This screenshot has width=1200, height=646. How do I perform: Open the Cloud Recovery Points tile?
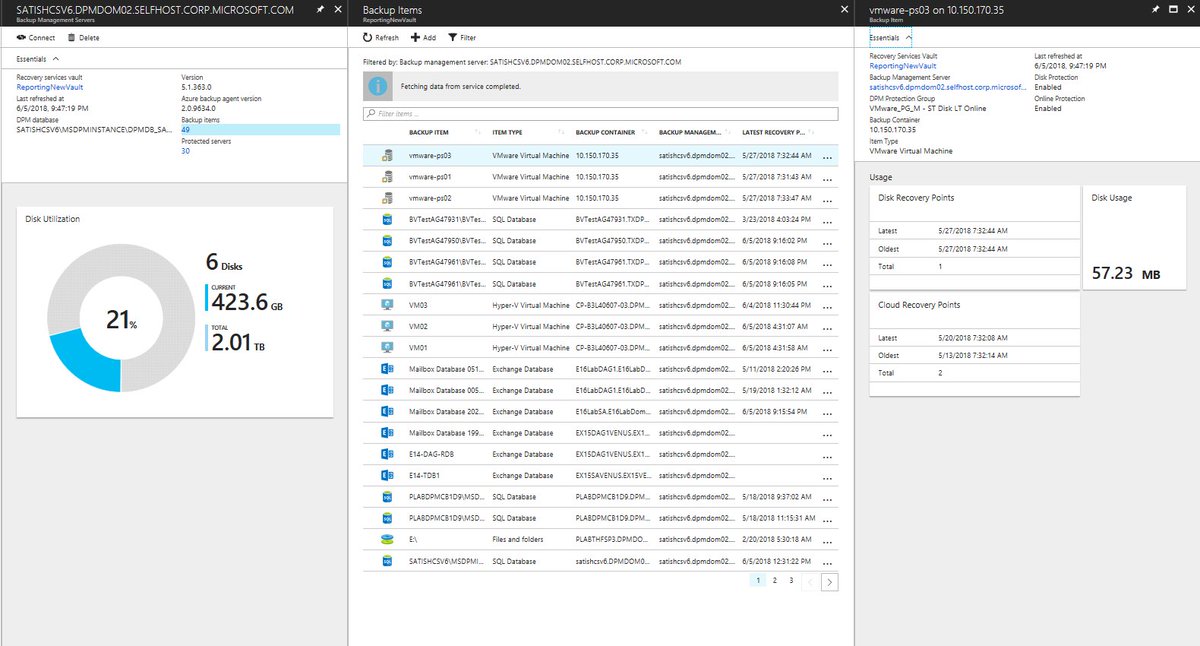974,344
